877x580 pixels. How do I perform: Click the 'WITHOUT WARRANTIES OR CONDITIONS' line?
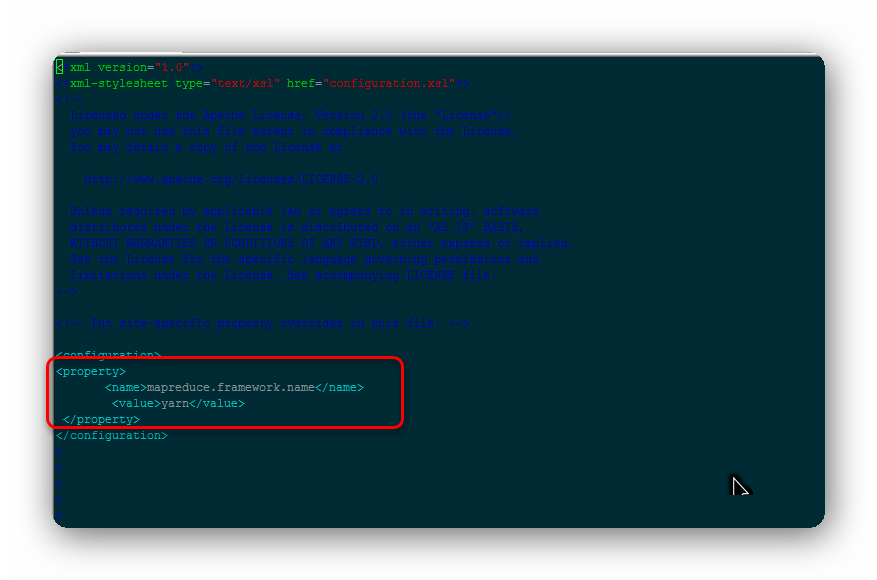(x=321, y=243)
